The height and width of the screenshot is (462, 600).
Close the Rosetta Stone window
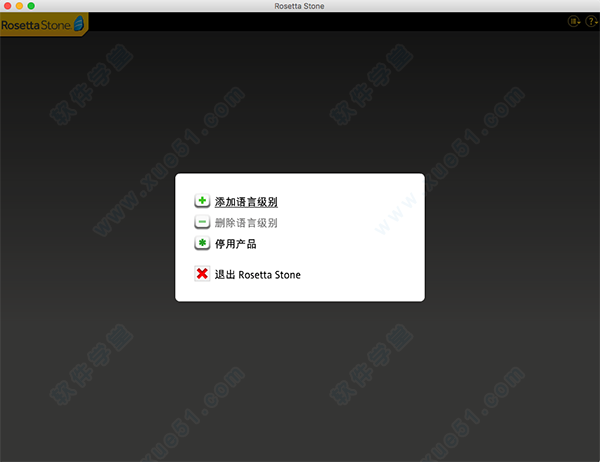(x=7, y=6)
